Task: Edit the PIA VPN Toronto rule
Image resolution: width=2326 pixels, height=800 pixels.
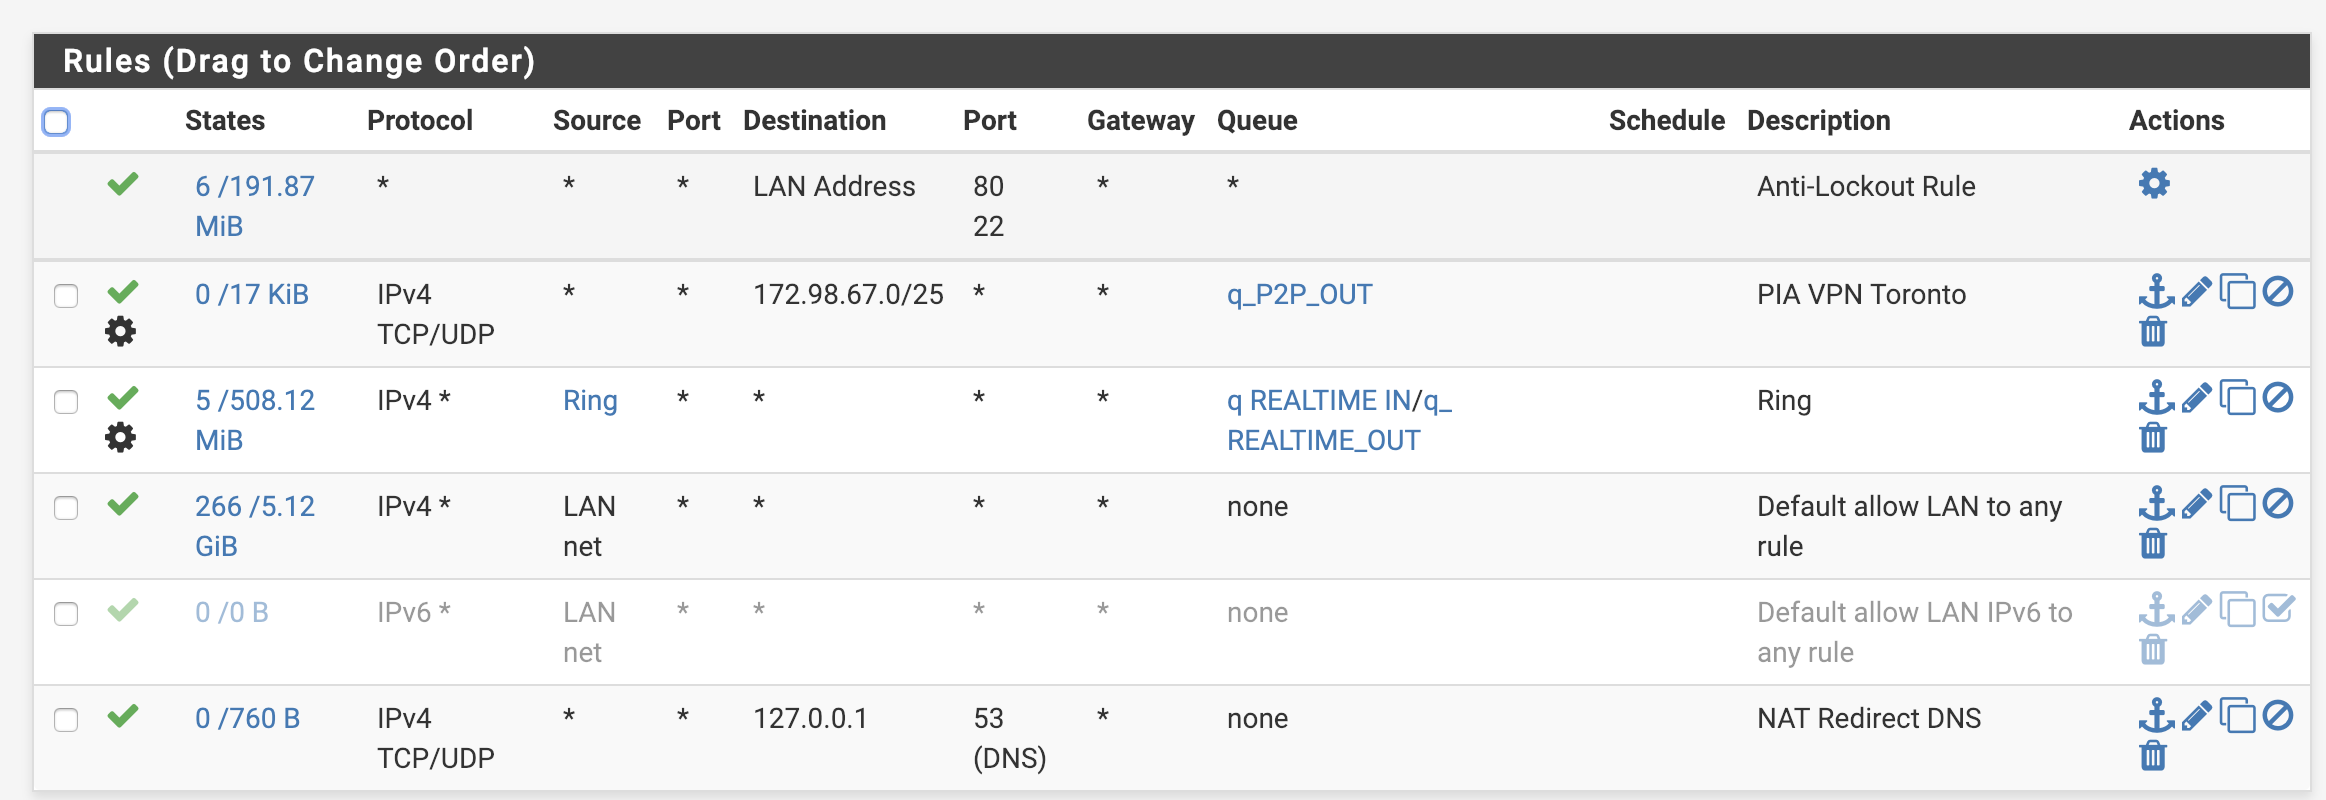Action: tap(2196, 292)
